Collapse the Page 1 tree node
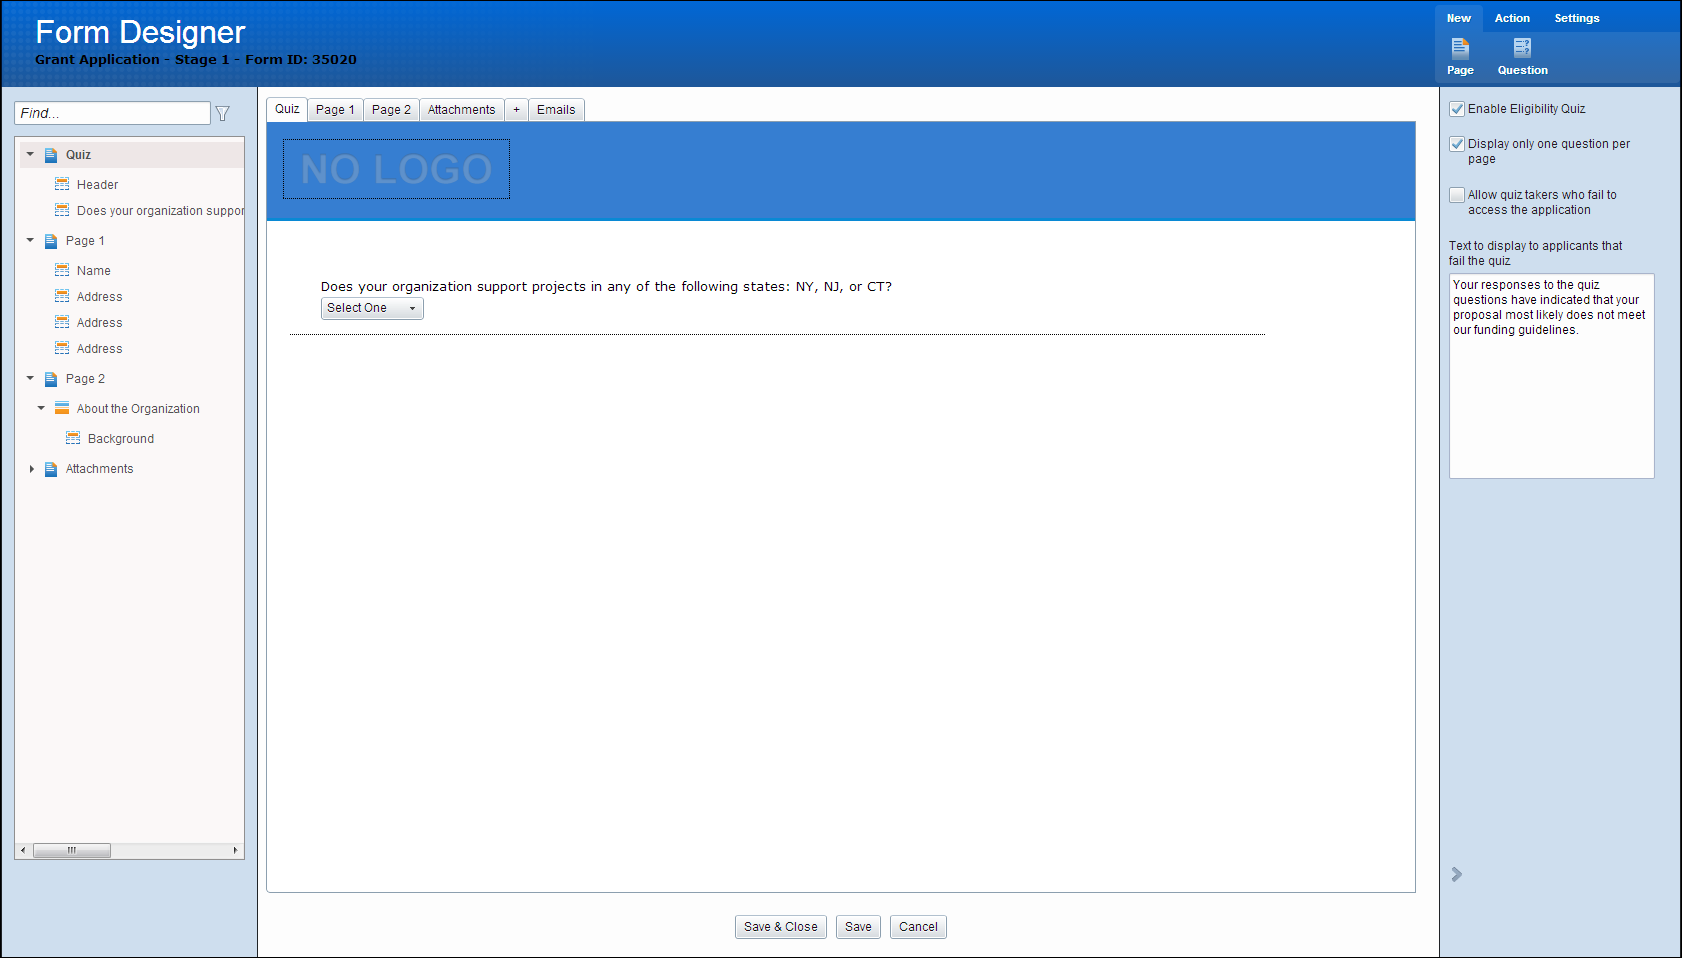This screenshot has height=958, width=1682. 30,241
